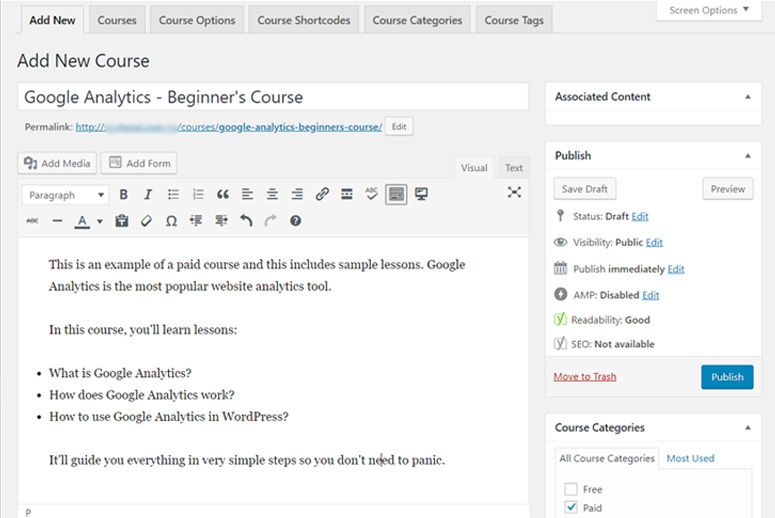This screenshot has width=775, height=518.
Task: Clear formatting with the eraser icon
Action: [146, 221]
